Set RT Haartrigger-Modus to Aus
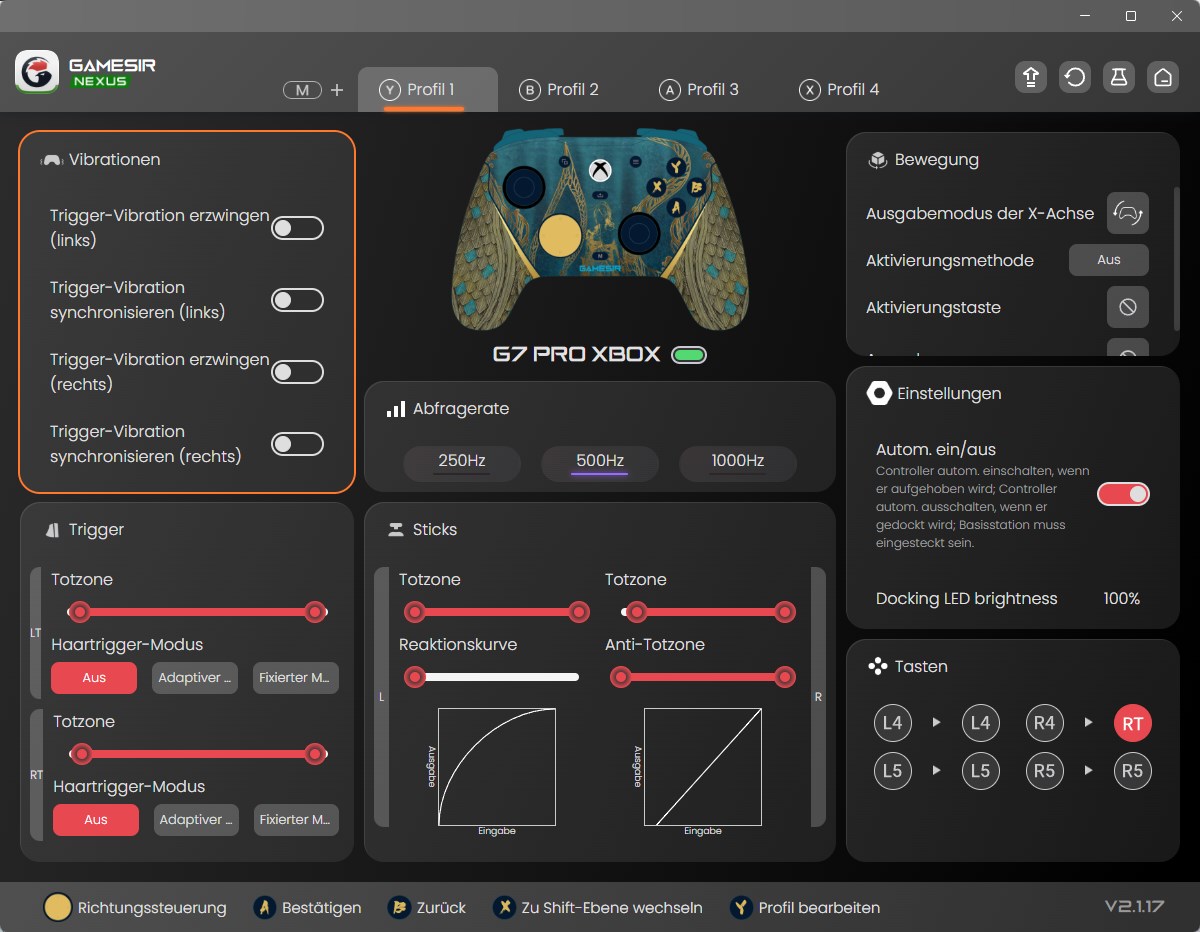Screen dimensions: 1200x932 click(x=96, y=820)
